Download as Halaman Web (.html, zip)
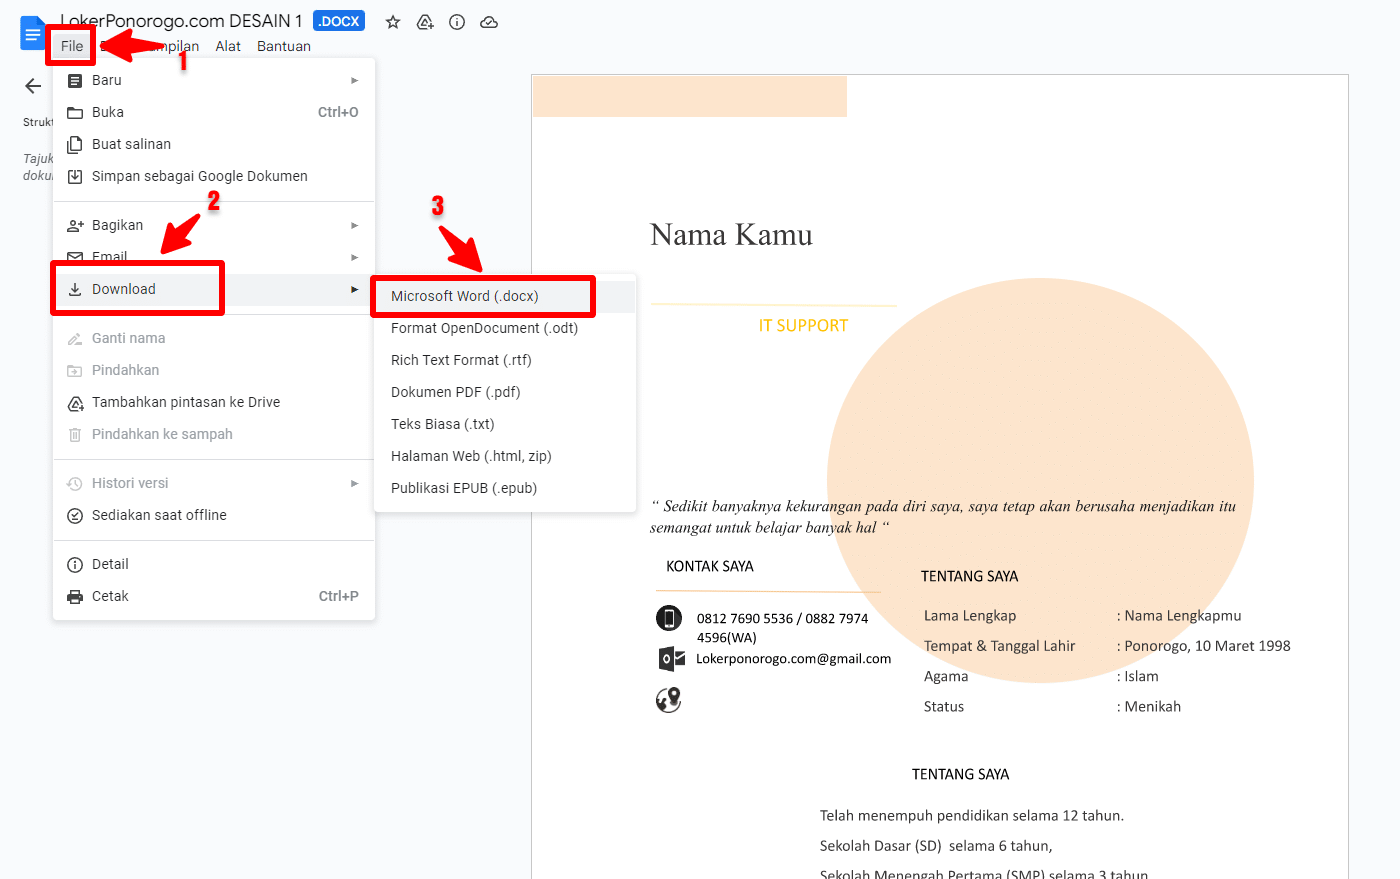This screenshot has width=1400, height=879. (x=505, y=456)
